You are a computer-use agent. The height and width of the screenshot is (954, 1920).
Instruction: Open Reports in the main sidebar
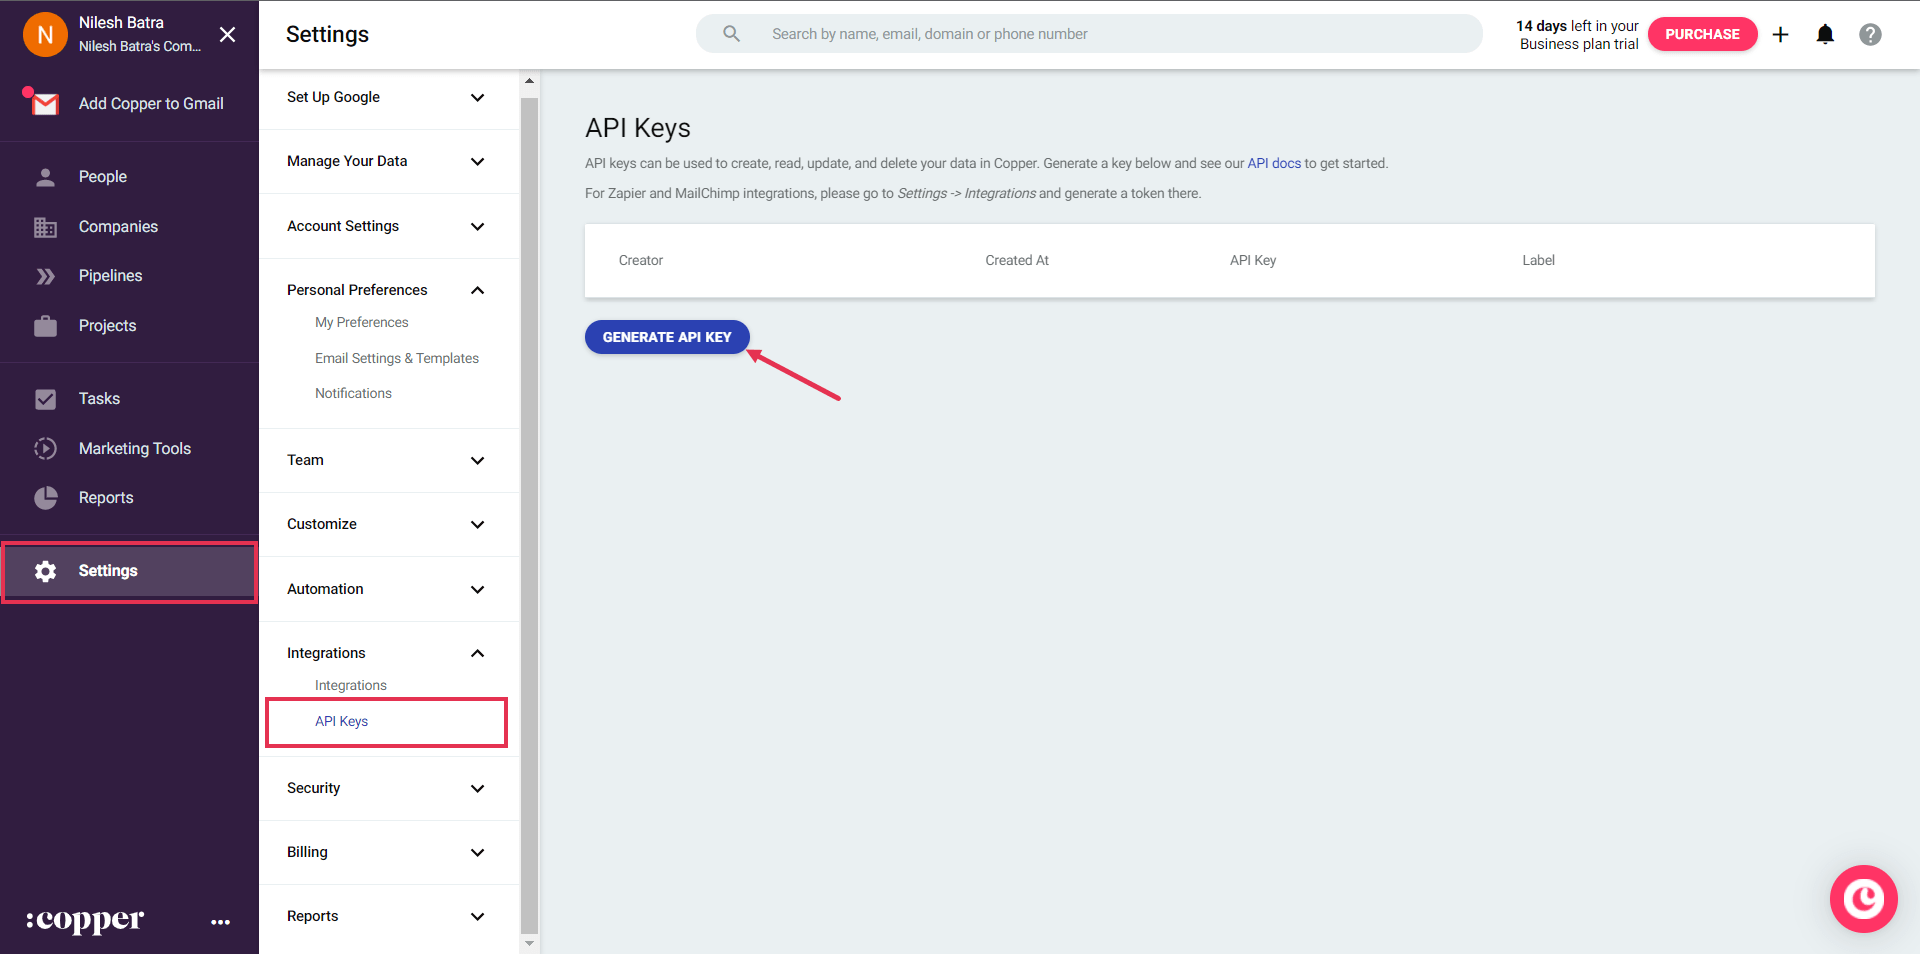106,498
